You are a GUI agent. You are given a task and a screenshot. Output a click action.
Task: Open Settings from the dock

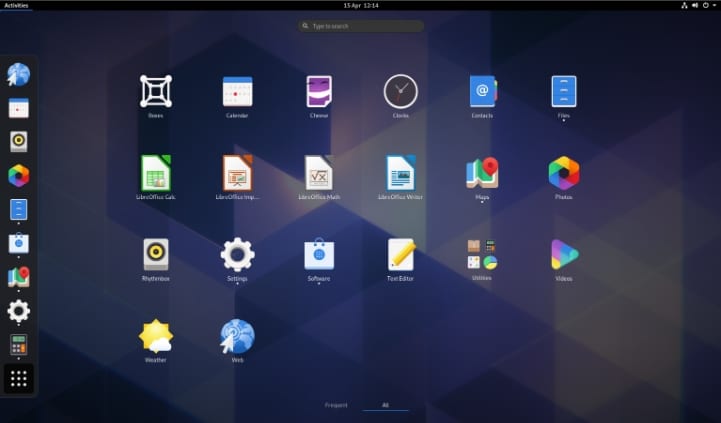18,311
